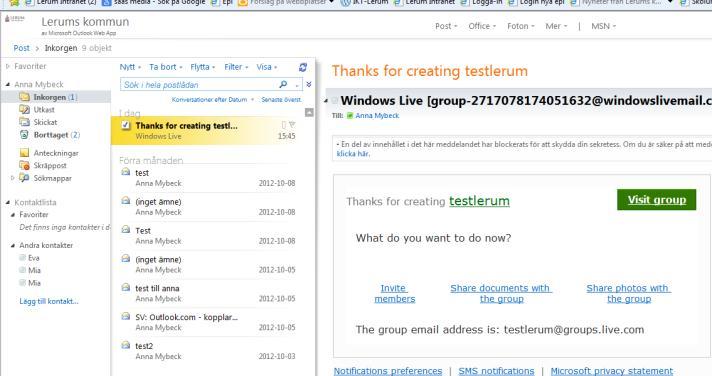Viewport: 712px width, 376px height.
Task: Open the 'test2' message row
Action: click(208, 351)
